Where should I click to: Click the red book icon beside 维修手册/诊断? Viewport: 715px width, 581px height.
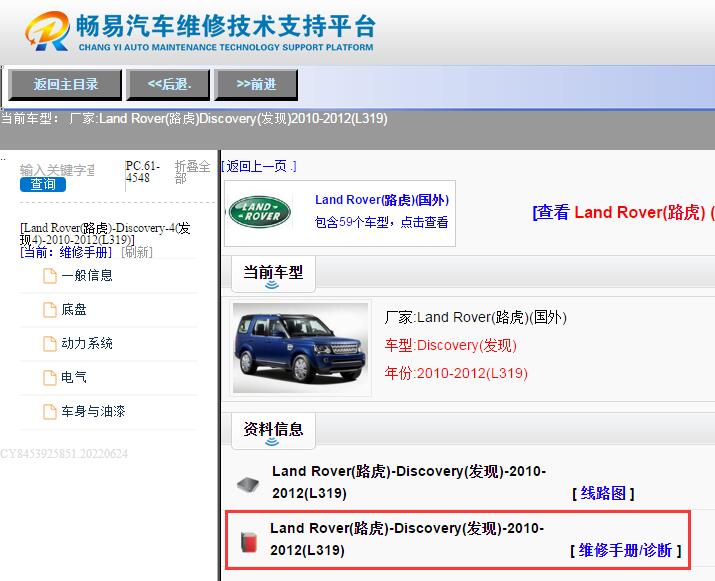point(249,542)
